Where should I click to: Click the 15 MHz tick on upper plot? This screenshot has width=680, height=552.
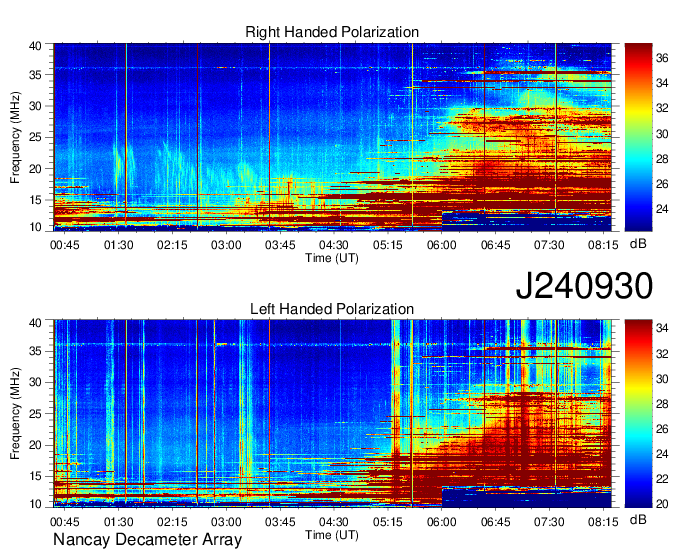pyautogui.click(x=35, y=200)
